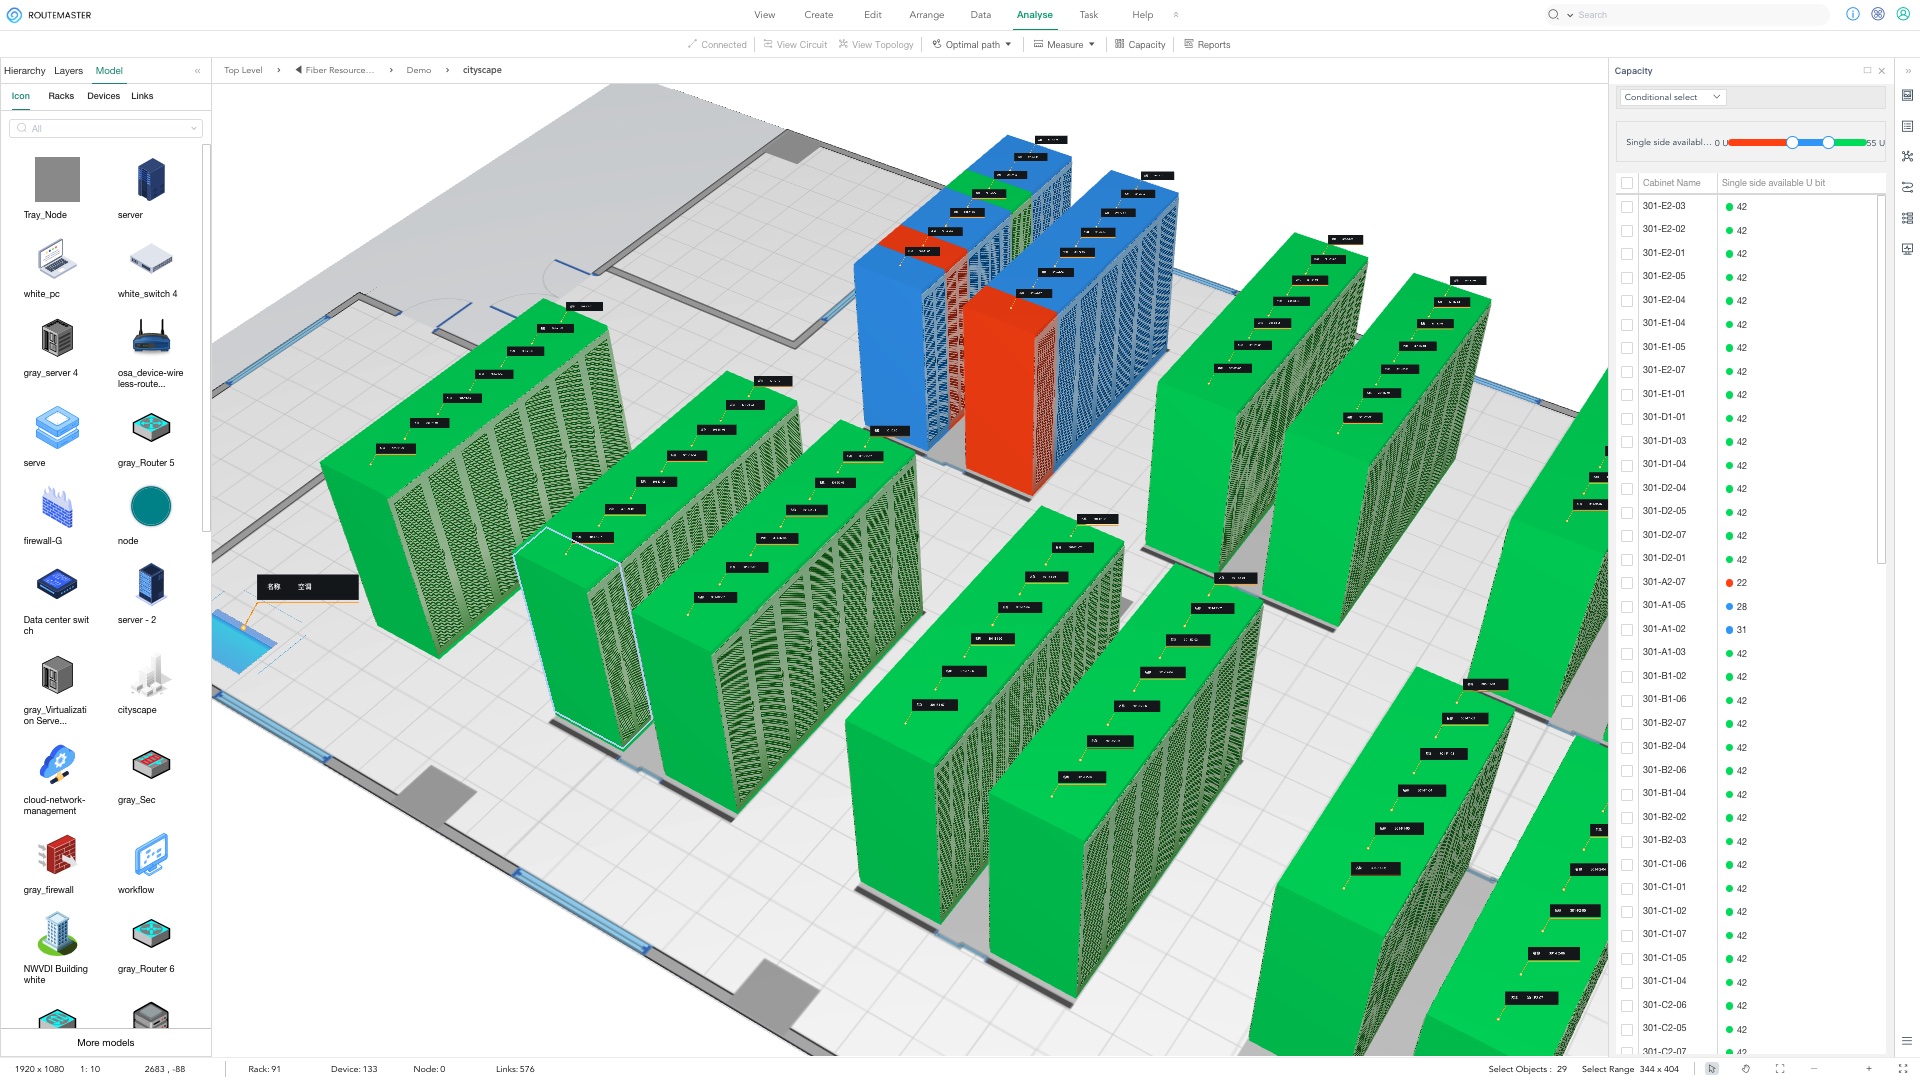Open the All filter dropdown

click(x=106, y=128)
